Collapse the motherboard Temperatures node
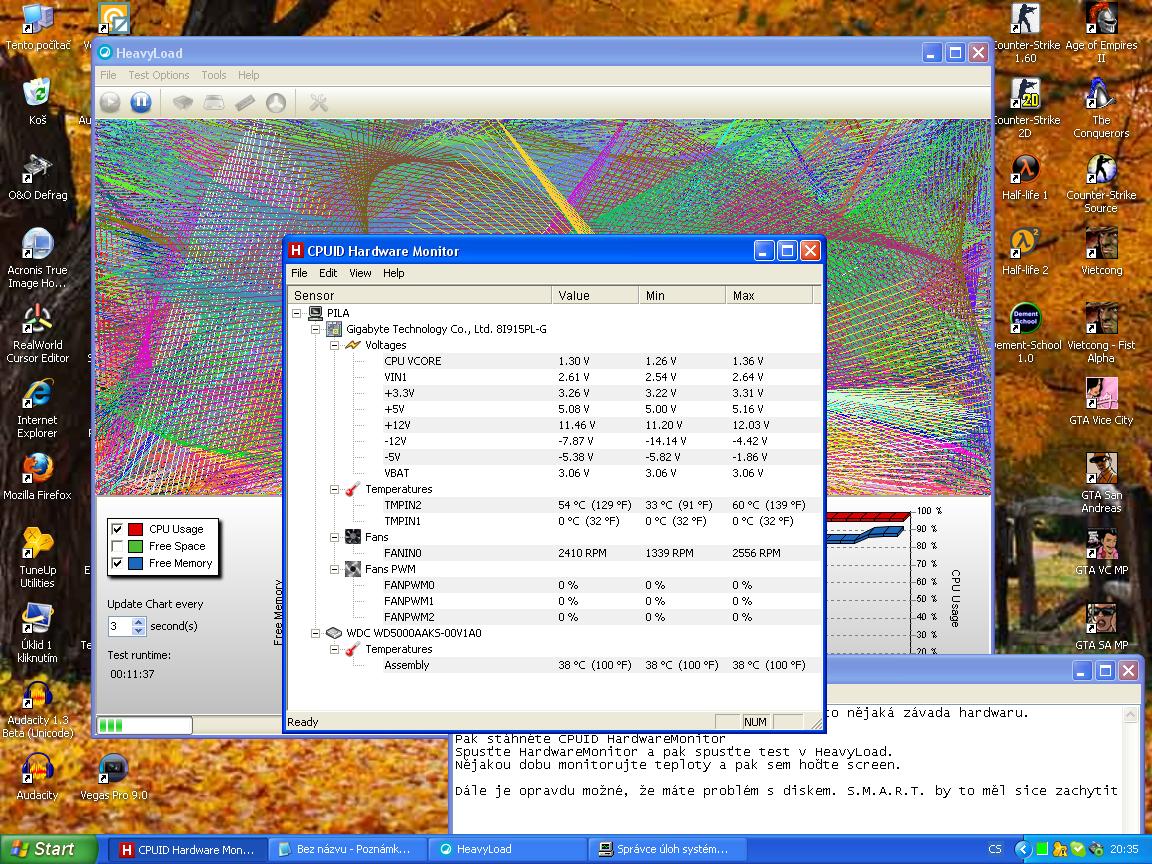 click(335, 489)
